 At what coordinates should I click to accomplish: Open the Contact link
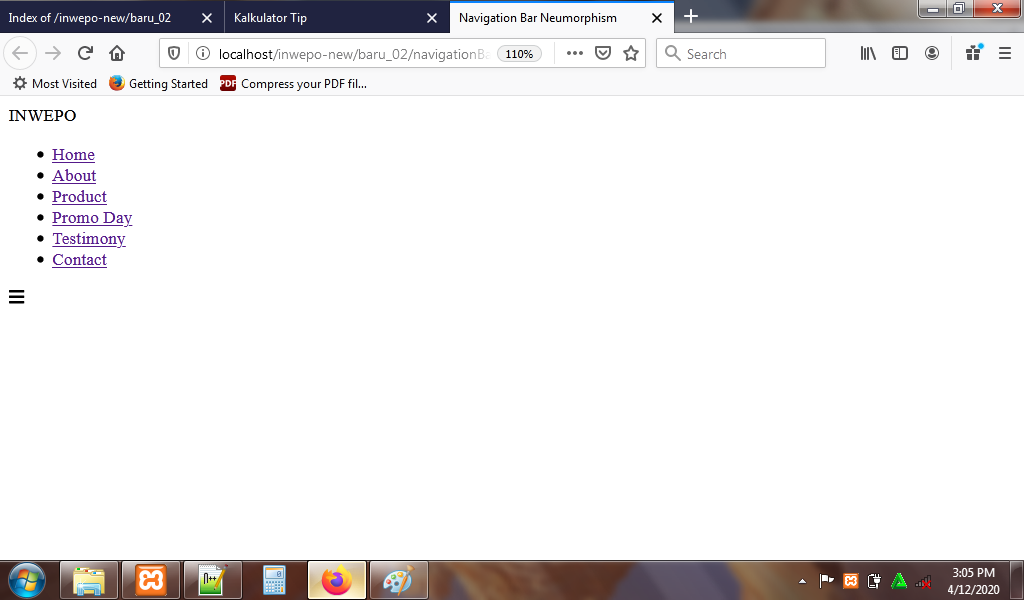tap(79, 259)
